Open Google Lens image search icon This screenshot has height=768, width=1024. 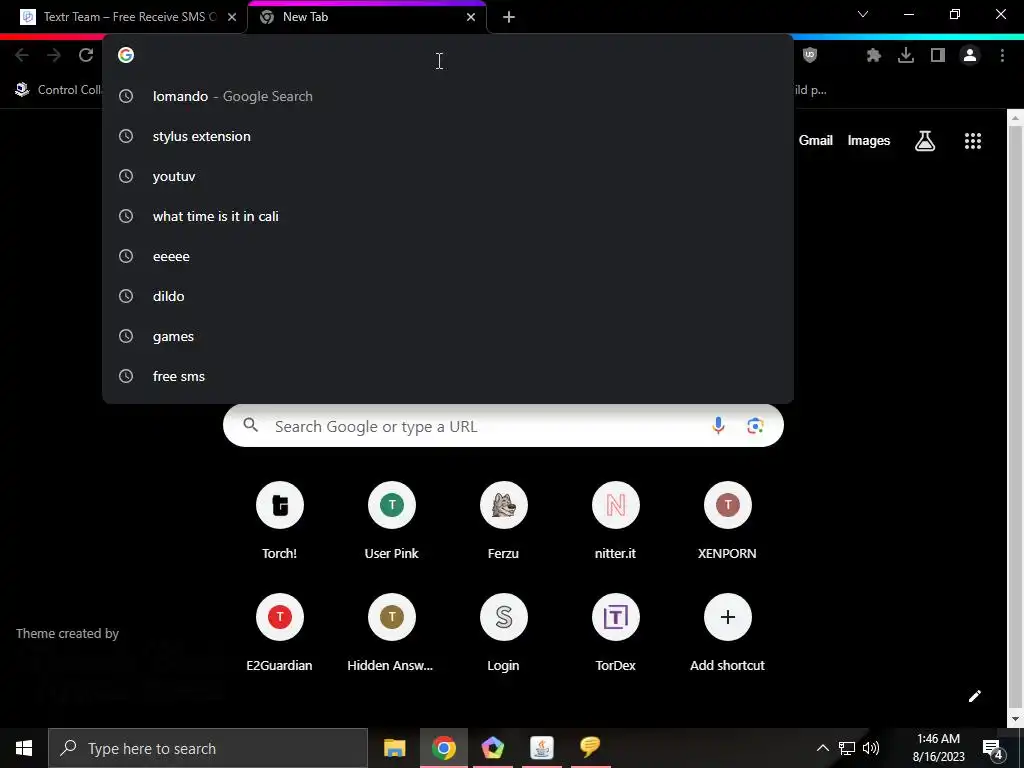coord(755,426)
